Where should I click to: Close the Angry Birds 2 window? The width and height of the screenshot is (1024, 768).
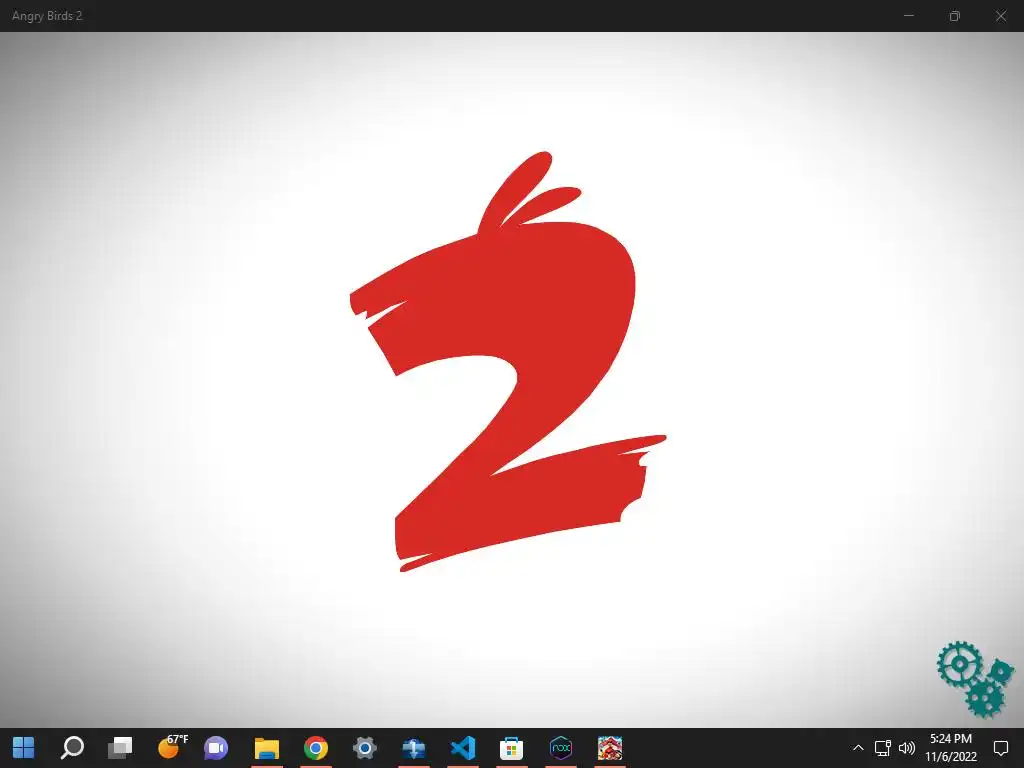coord(1000,16)
